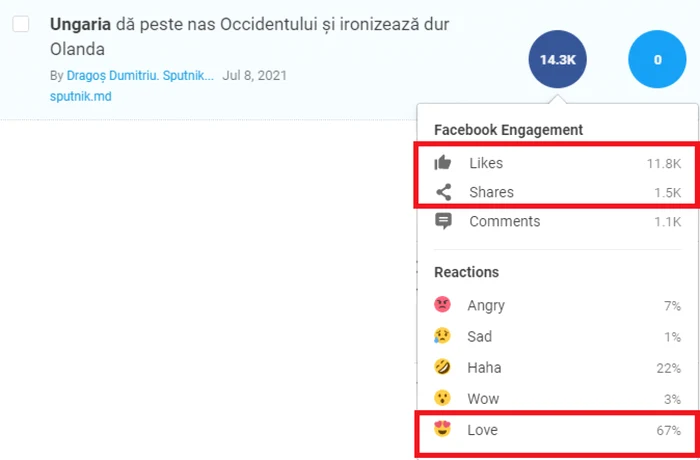Visit the sputnik.md domain link
Screen dimensions: 700x460
point(80,96)
